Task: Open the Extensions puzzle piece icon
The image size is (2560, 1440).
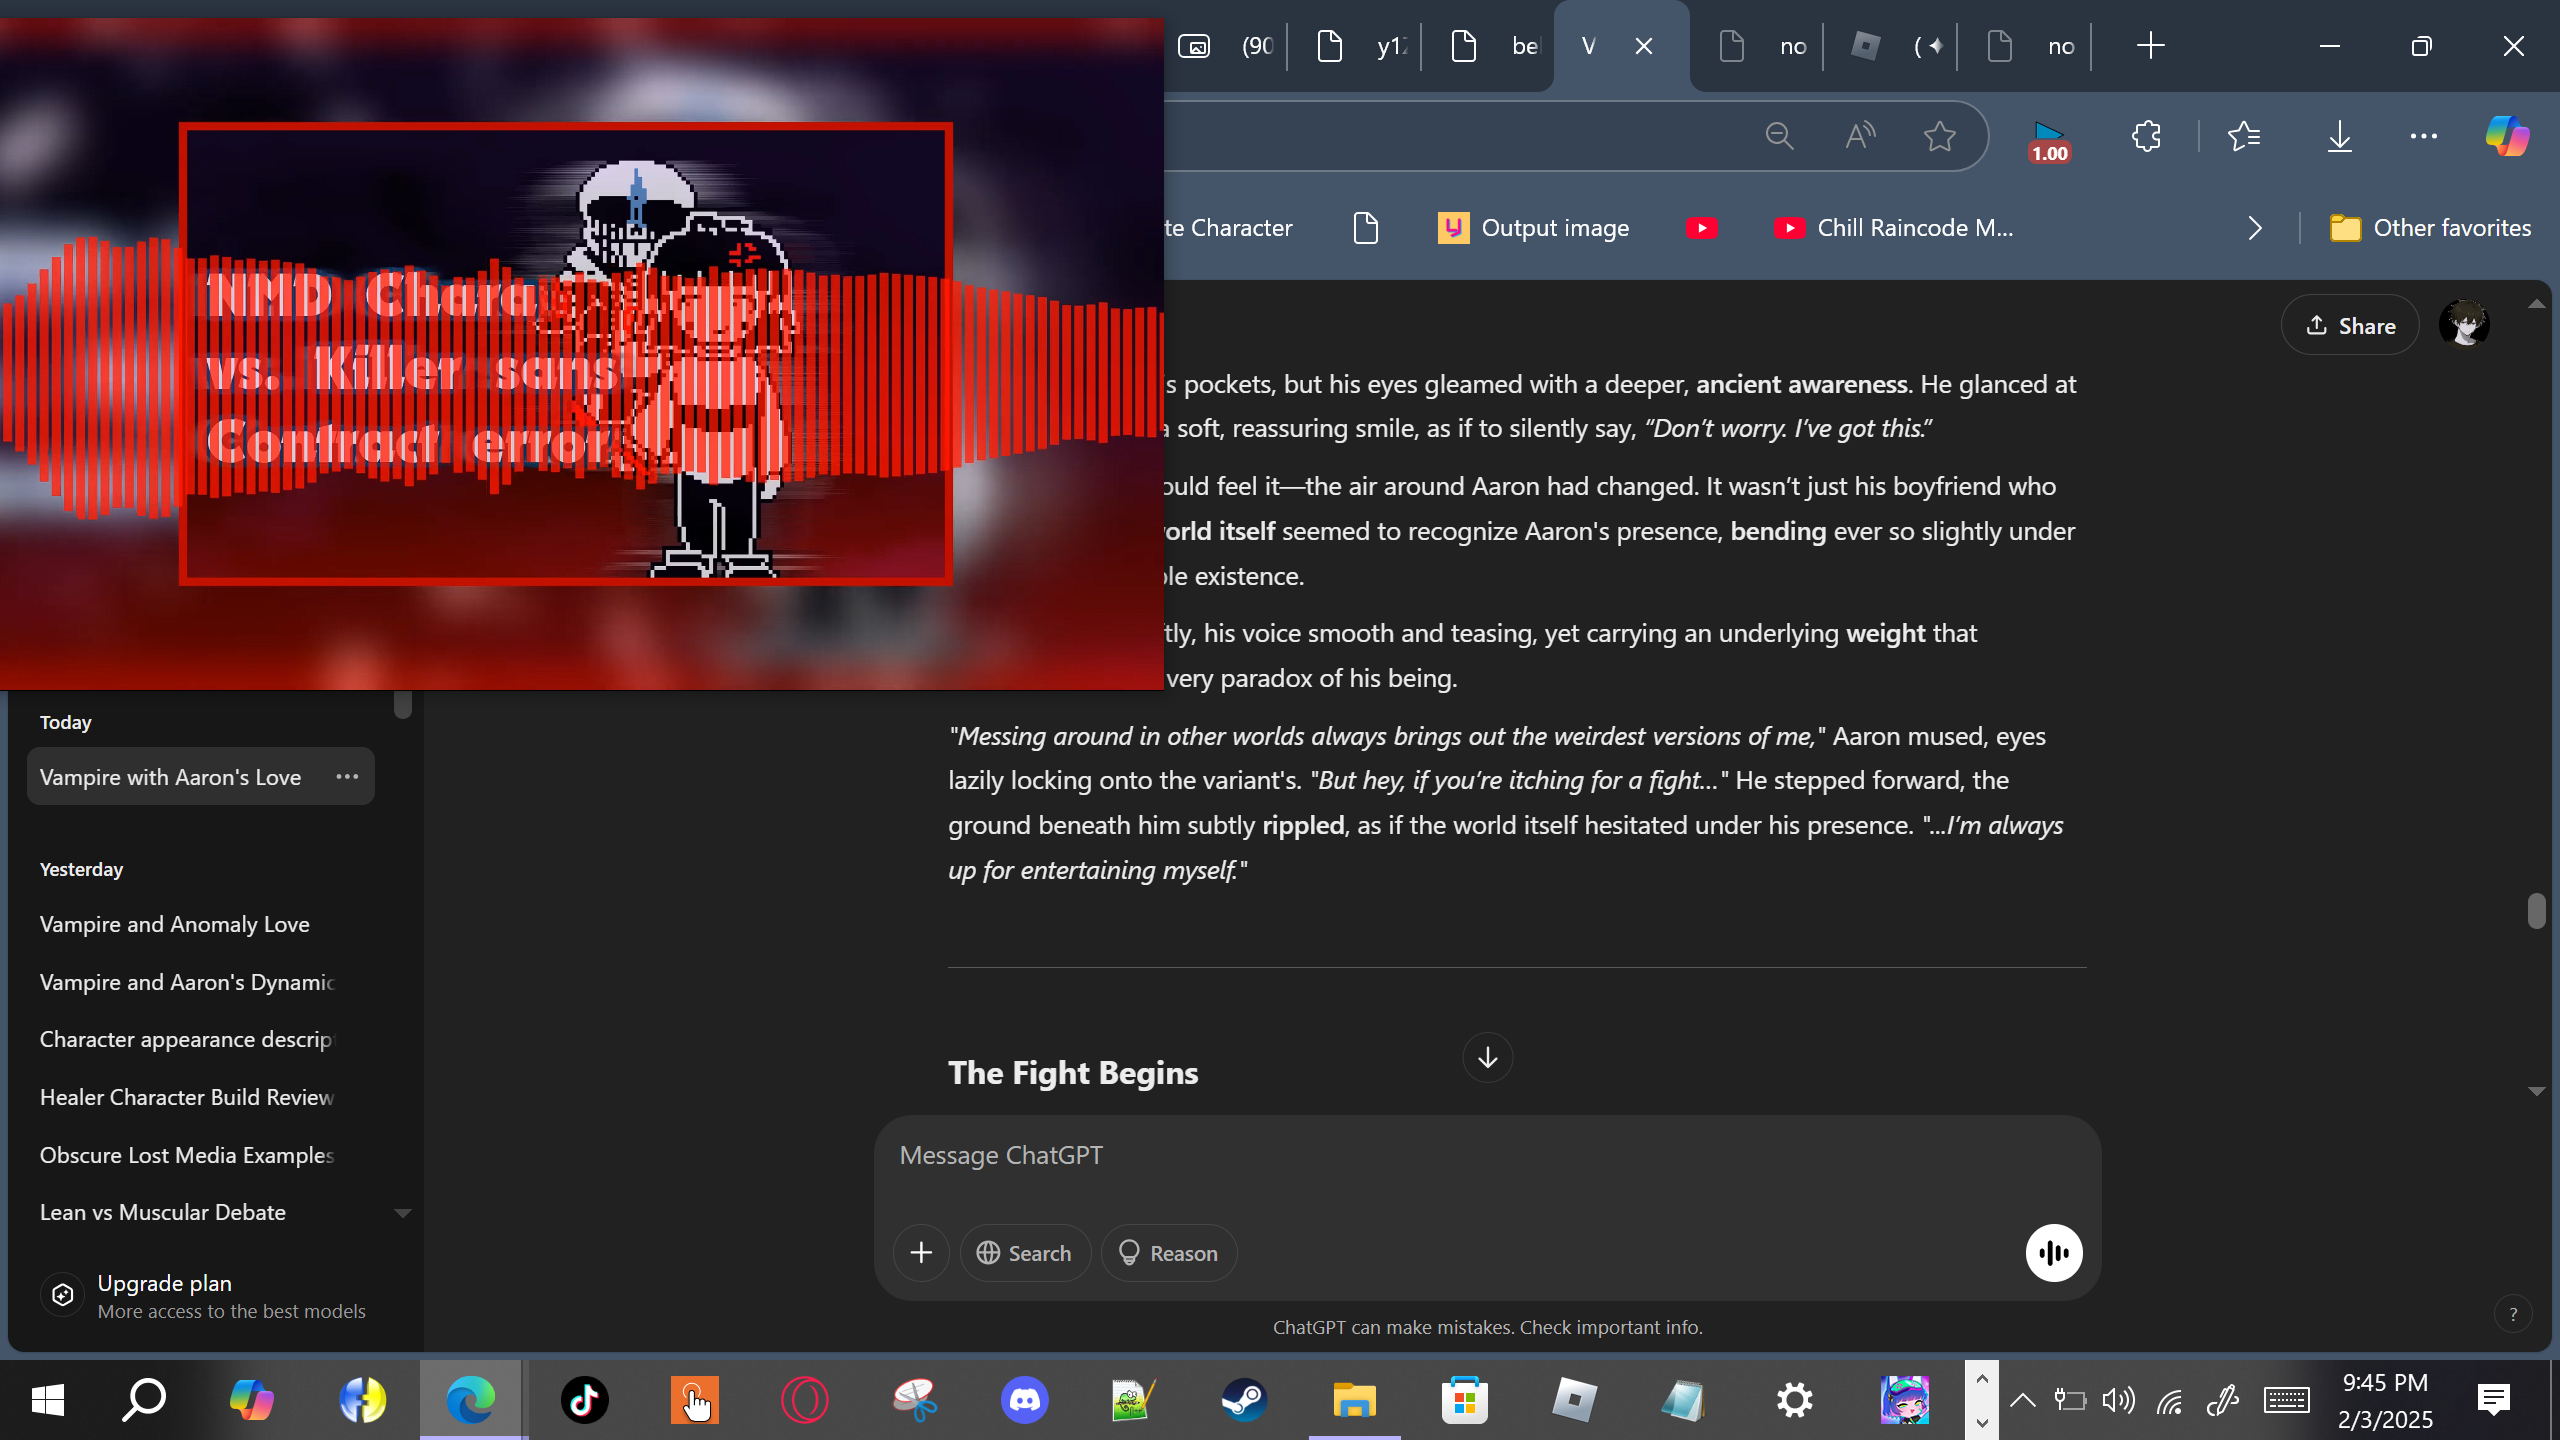Action: [x=2146, y=136]
